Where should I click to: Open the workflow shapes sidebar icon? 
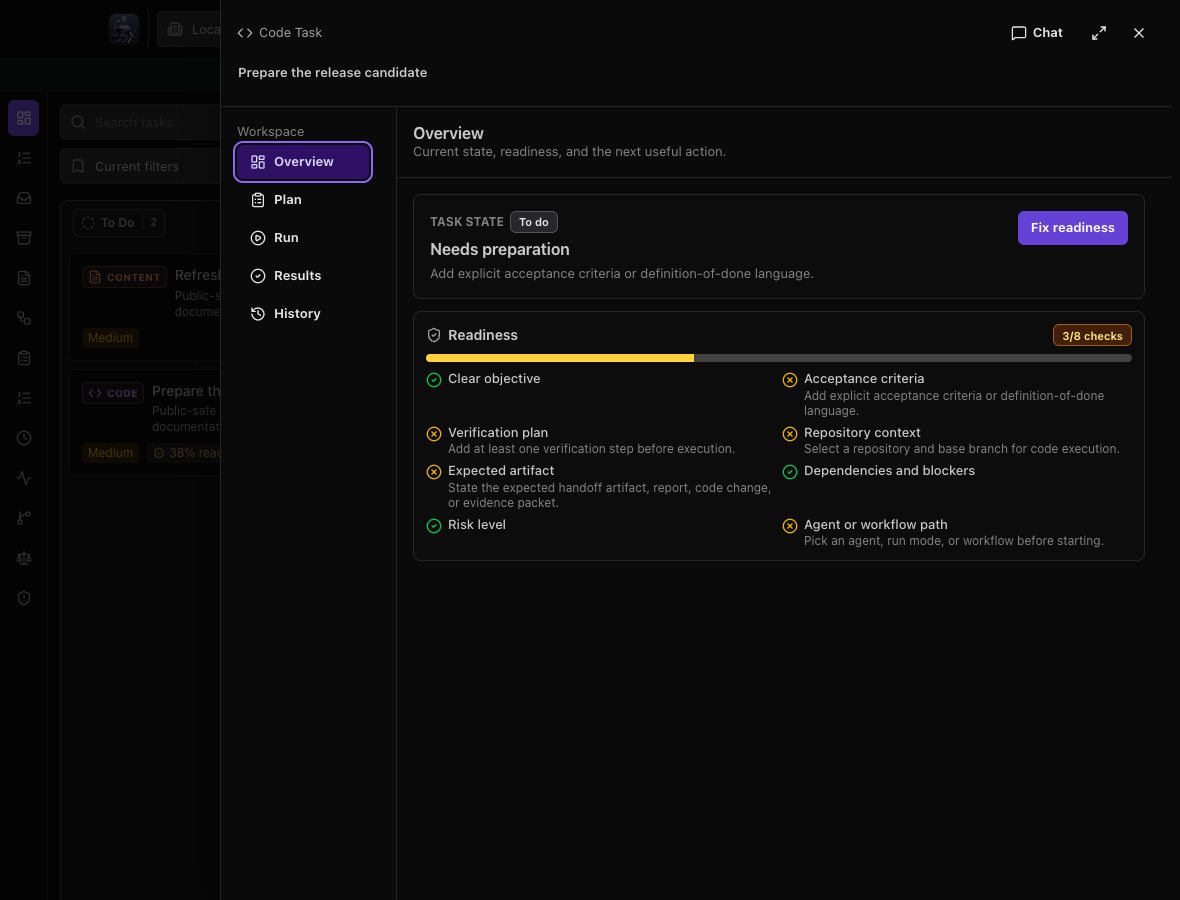tap(24, 318)
